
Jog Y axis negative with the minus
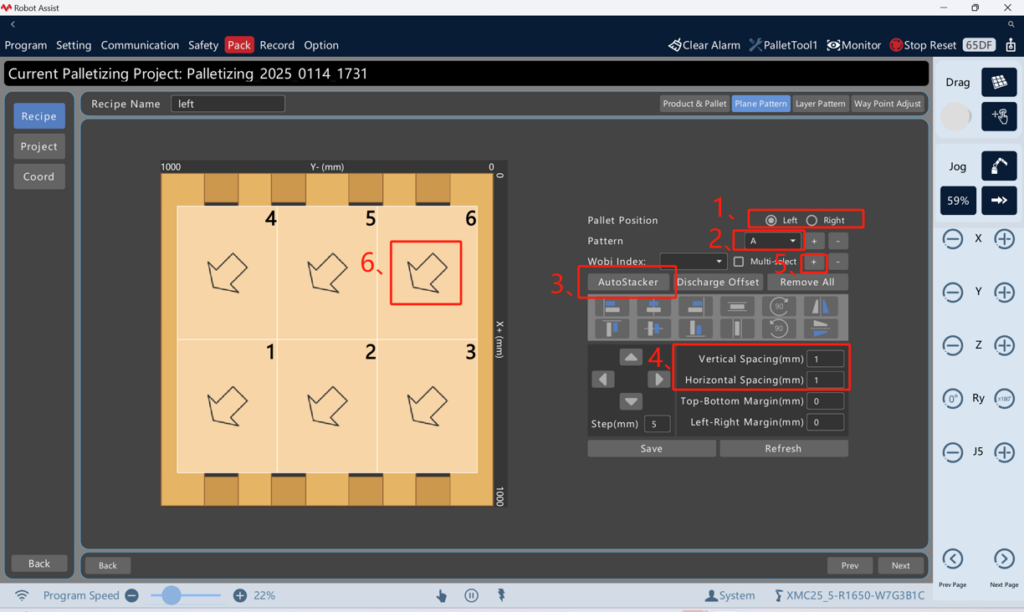coord(952,292)
